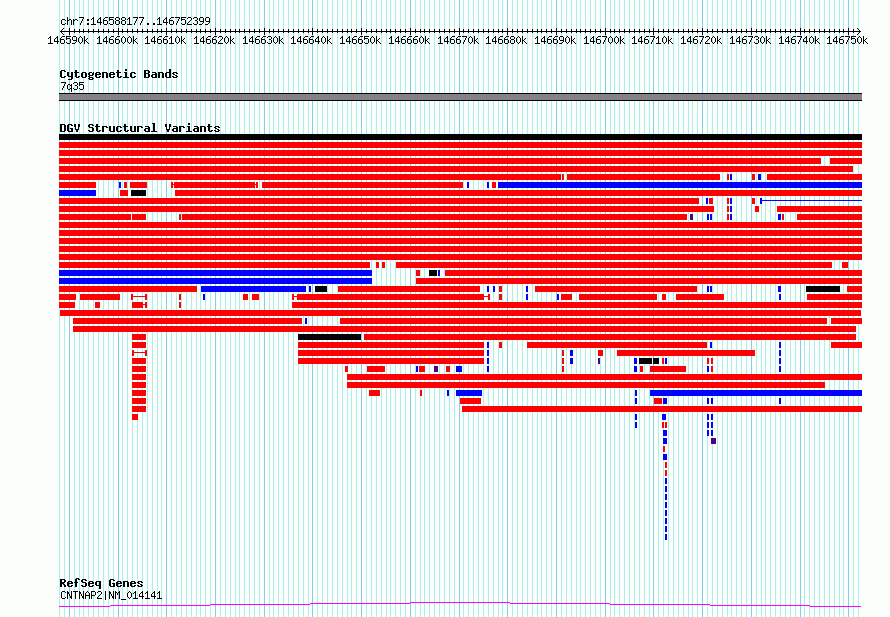Select the Cytogenetic Bands track title
This screenshot has width=890, height=617.
click(119, 74)
